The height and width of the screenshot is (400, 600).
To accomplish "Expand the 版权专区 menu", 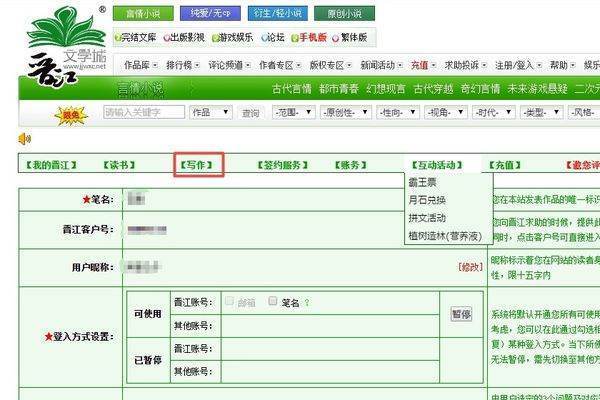I will (330, 65).
